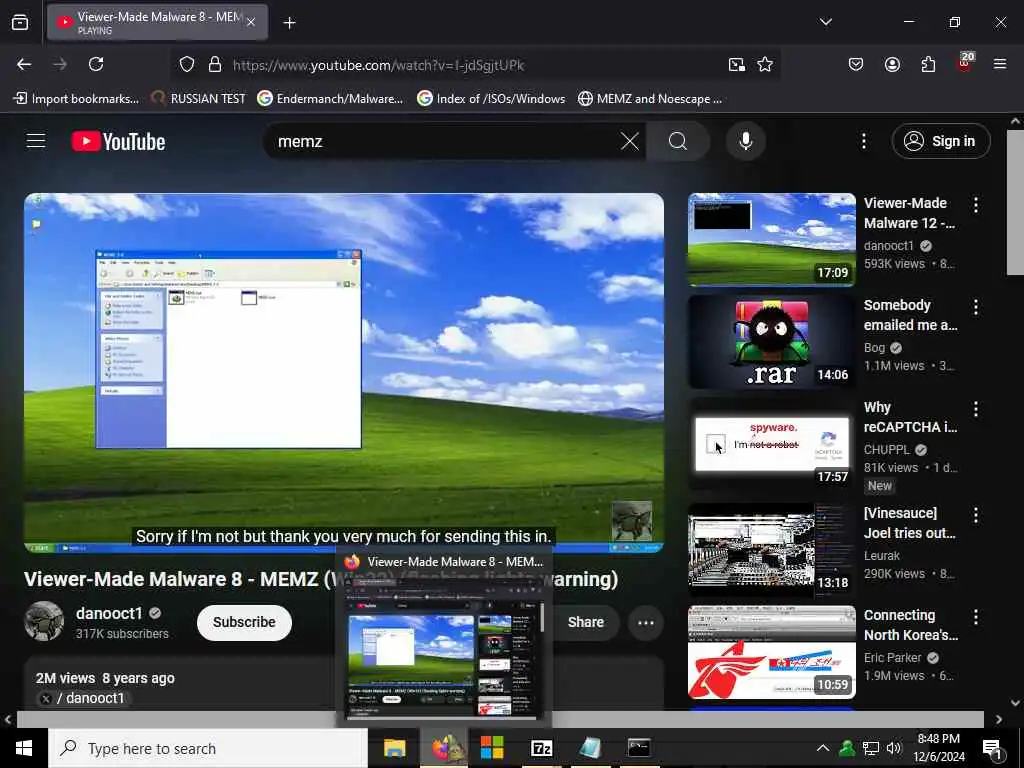This screenshot has width=1024, height=768.
Task: Go to YouTube home via logo
Action: coord(118,141)
